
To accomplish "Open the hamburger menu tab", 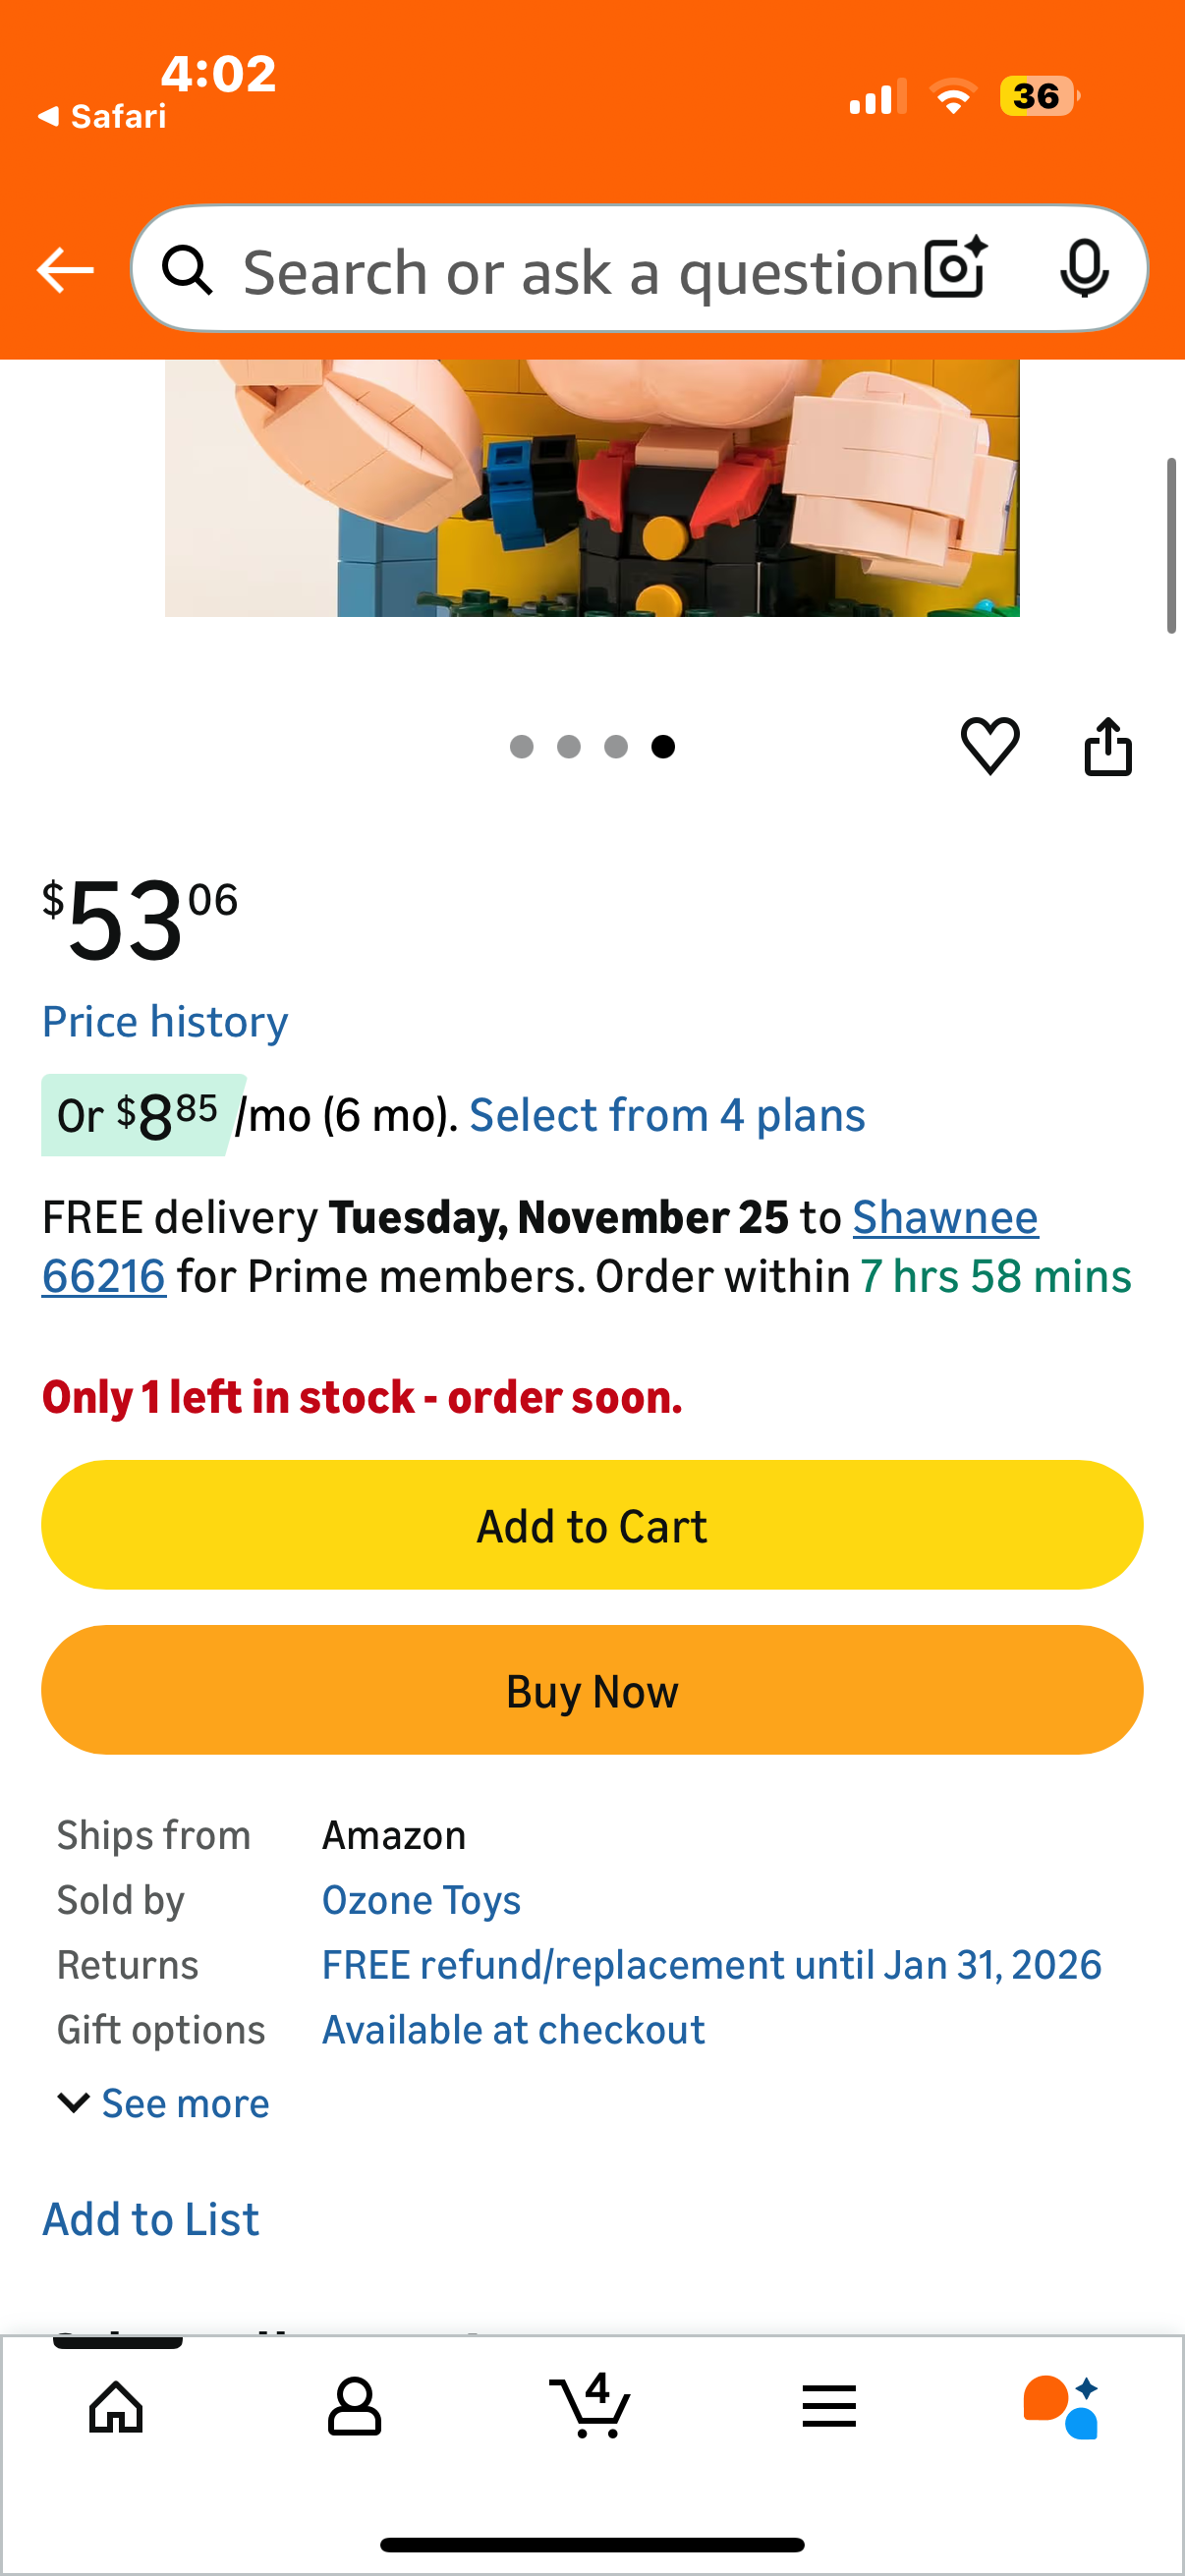I will coord(828,2406).
